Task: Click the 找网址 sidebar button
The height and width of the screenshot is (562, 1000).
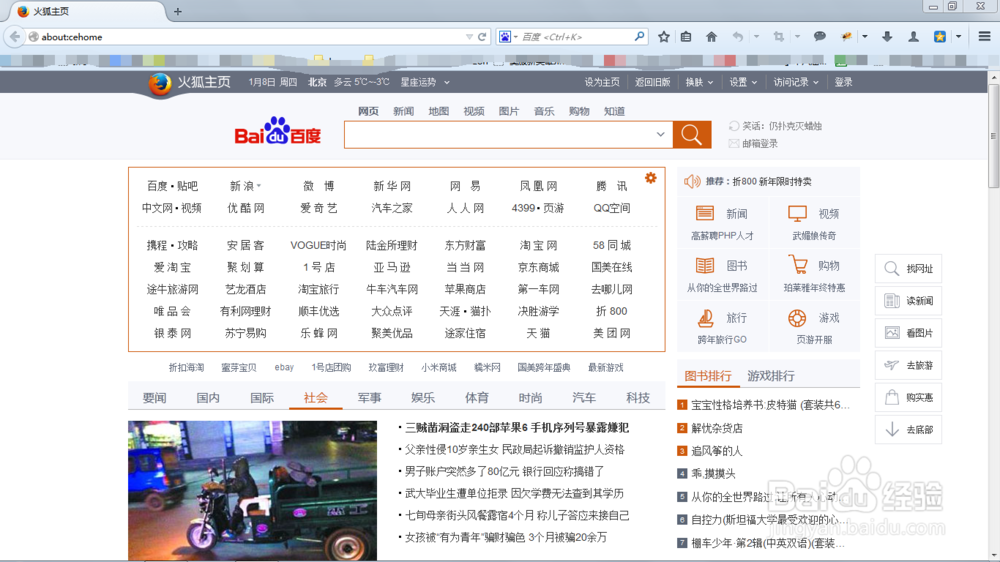Action: pos(908,269)
